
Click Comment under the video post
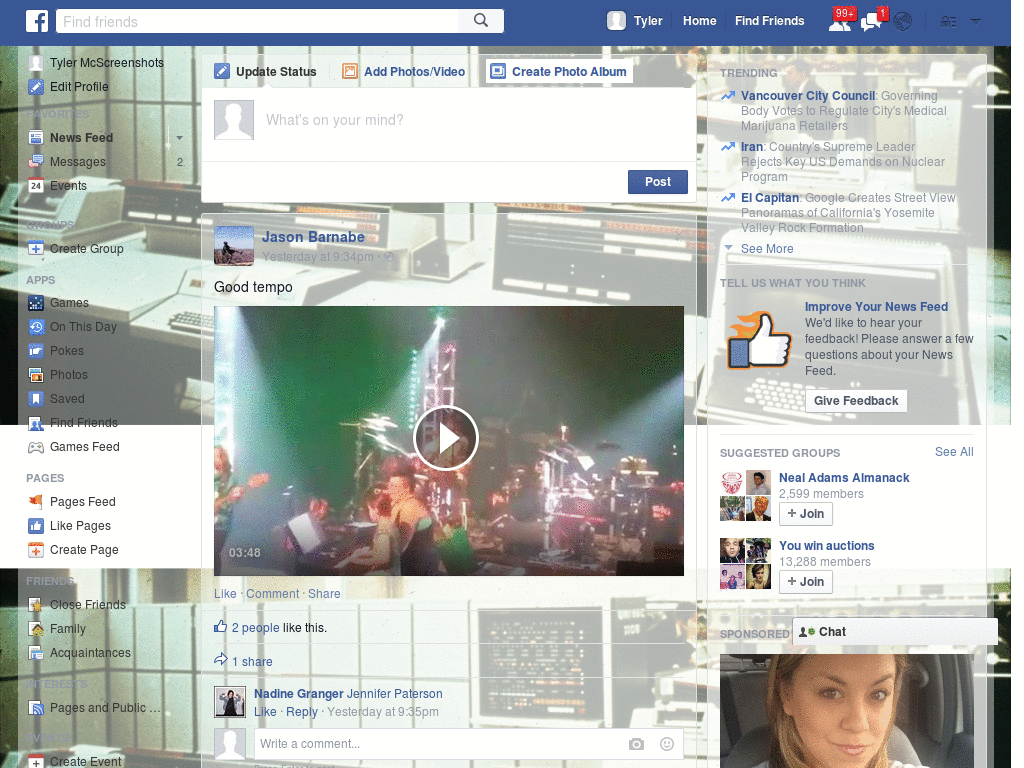click(x=272, y=594)
